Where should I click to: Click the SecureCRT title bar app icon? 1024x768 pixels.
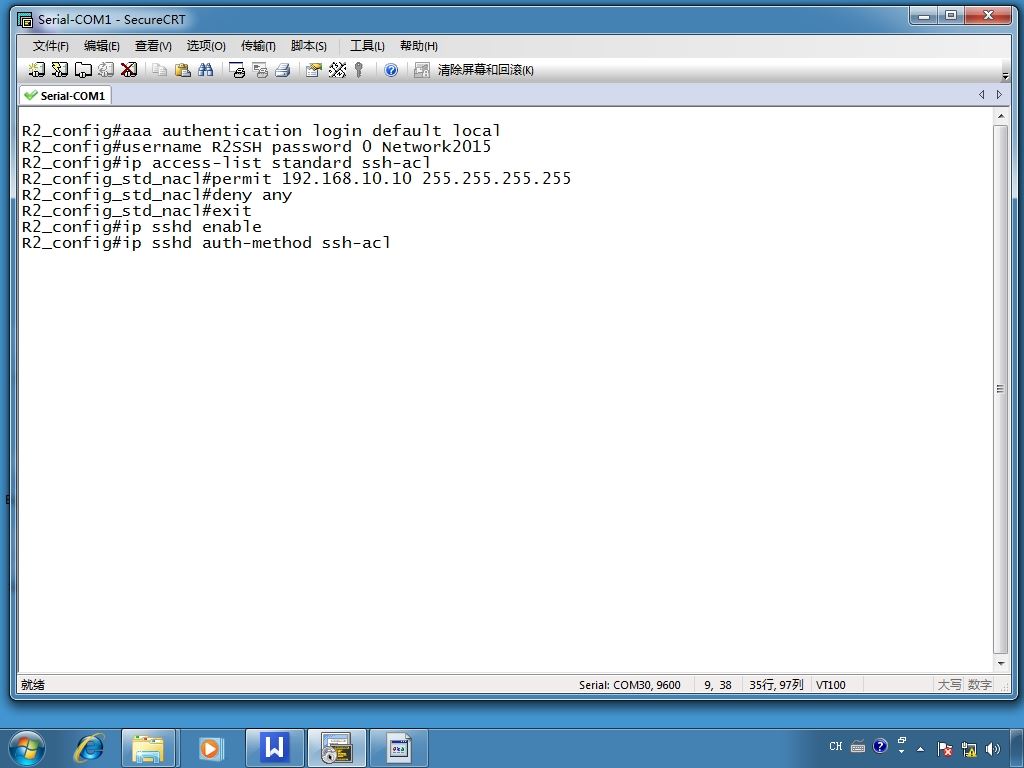click(x=25, y=20)
